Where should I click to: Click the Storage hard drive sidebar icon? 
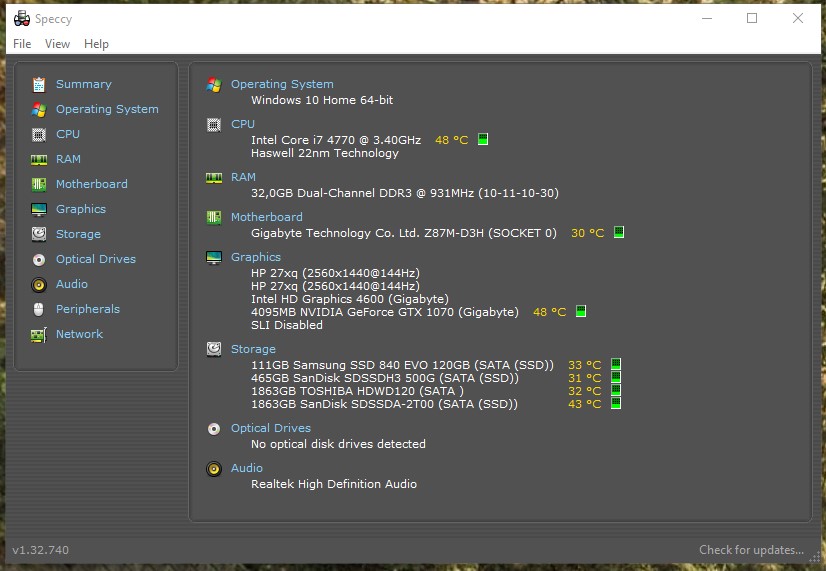[38, 234]
